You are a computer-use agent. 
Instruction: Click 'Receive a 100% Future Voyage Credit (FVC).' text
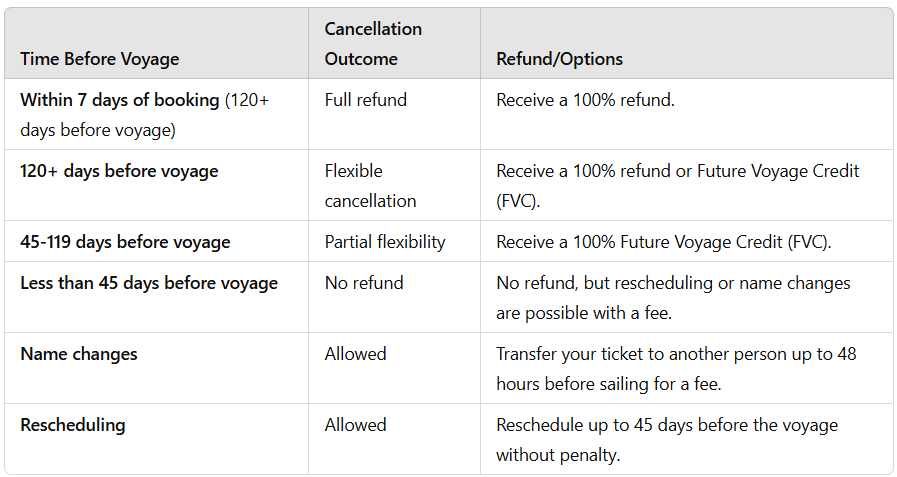point(664,242)
